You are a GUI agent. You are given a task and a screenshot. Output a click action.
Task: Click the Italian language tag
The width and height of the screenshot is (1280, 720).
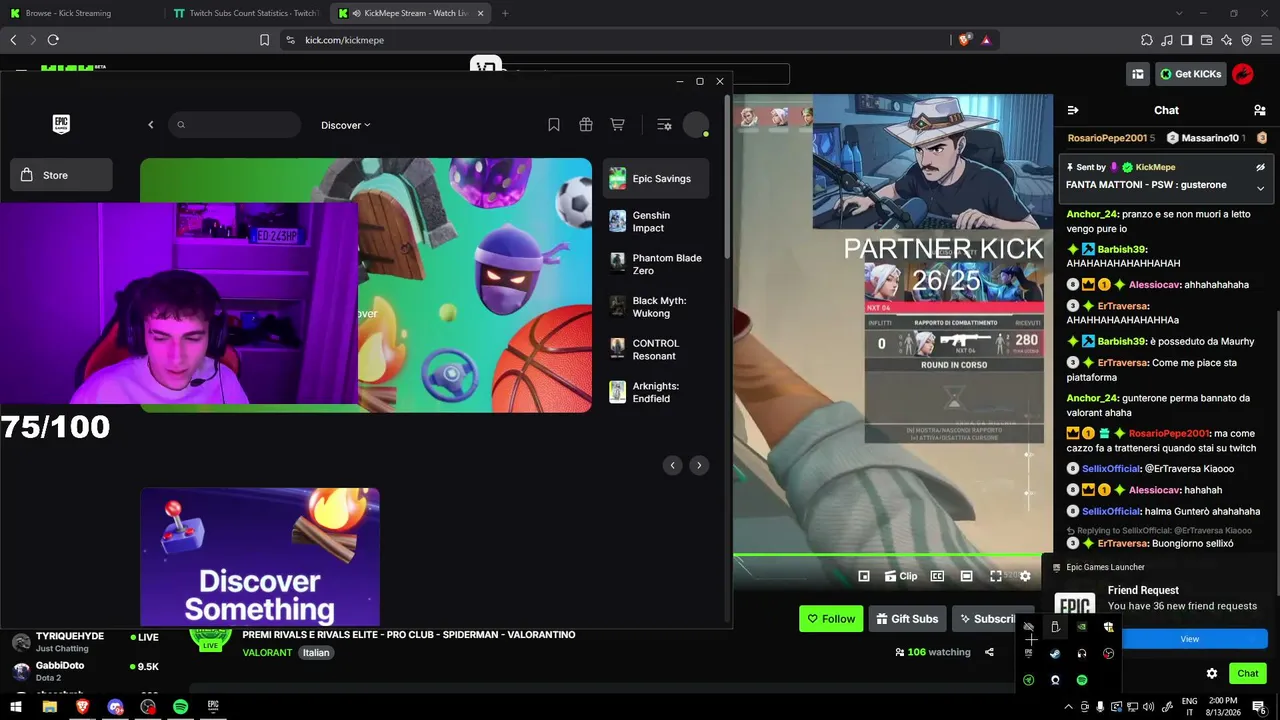click(x=316, y=652)
